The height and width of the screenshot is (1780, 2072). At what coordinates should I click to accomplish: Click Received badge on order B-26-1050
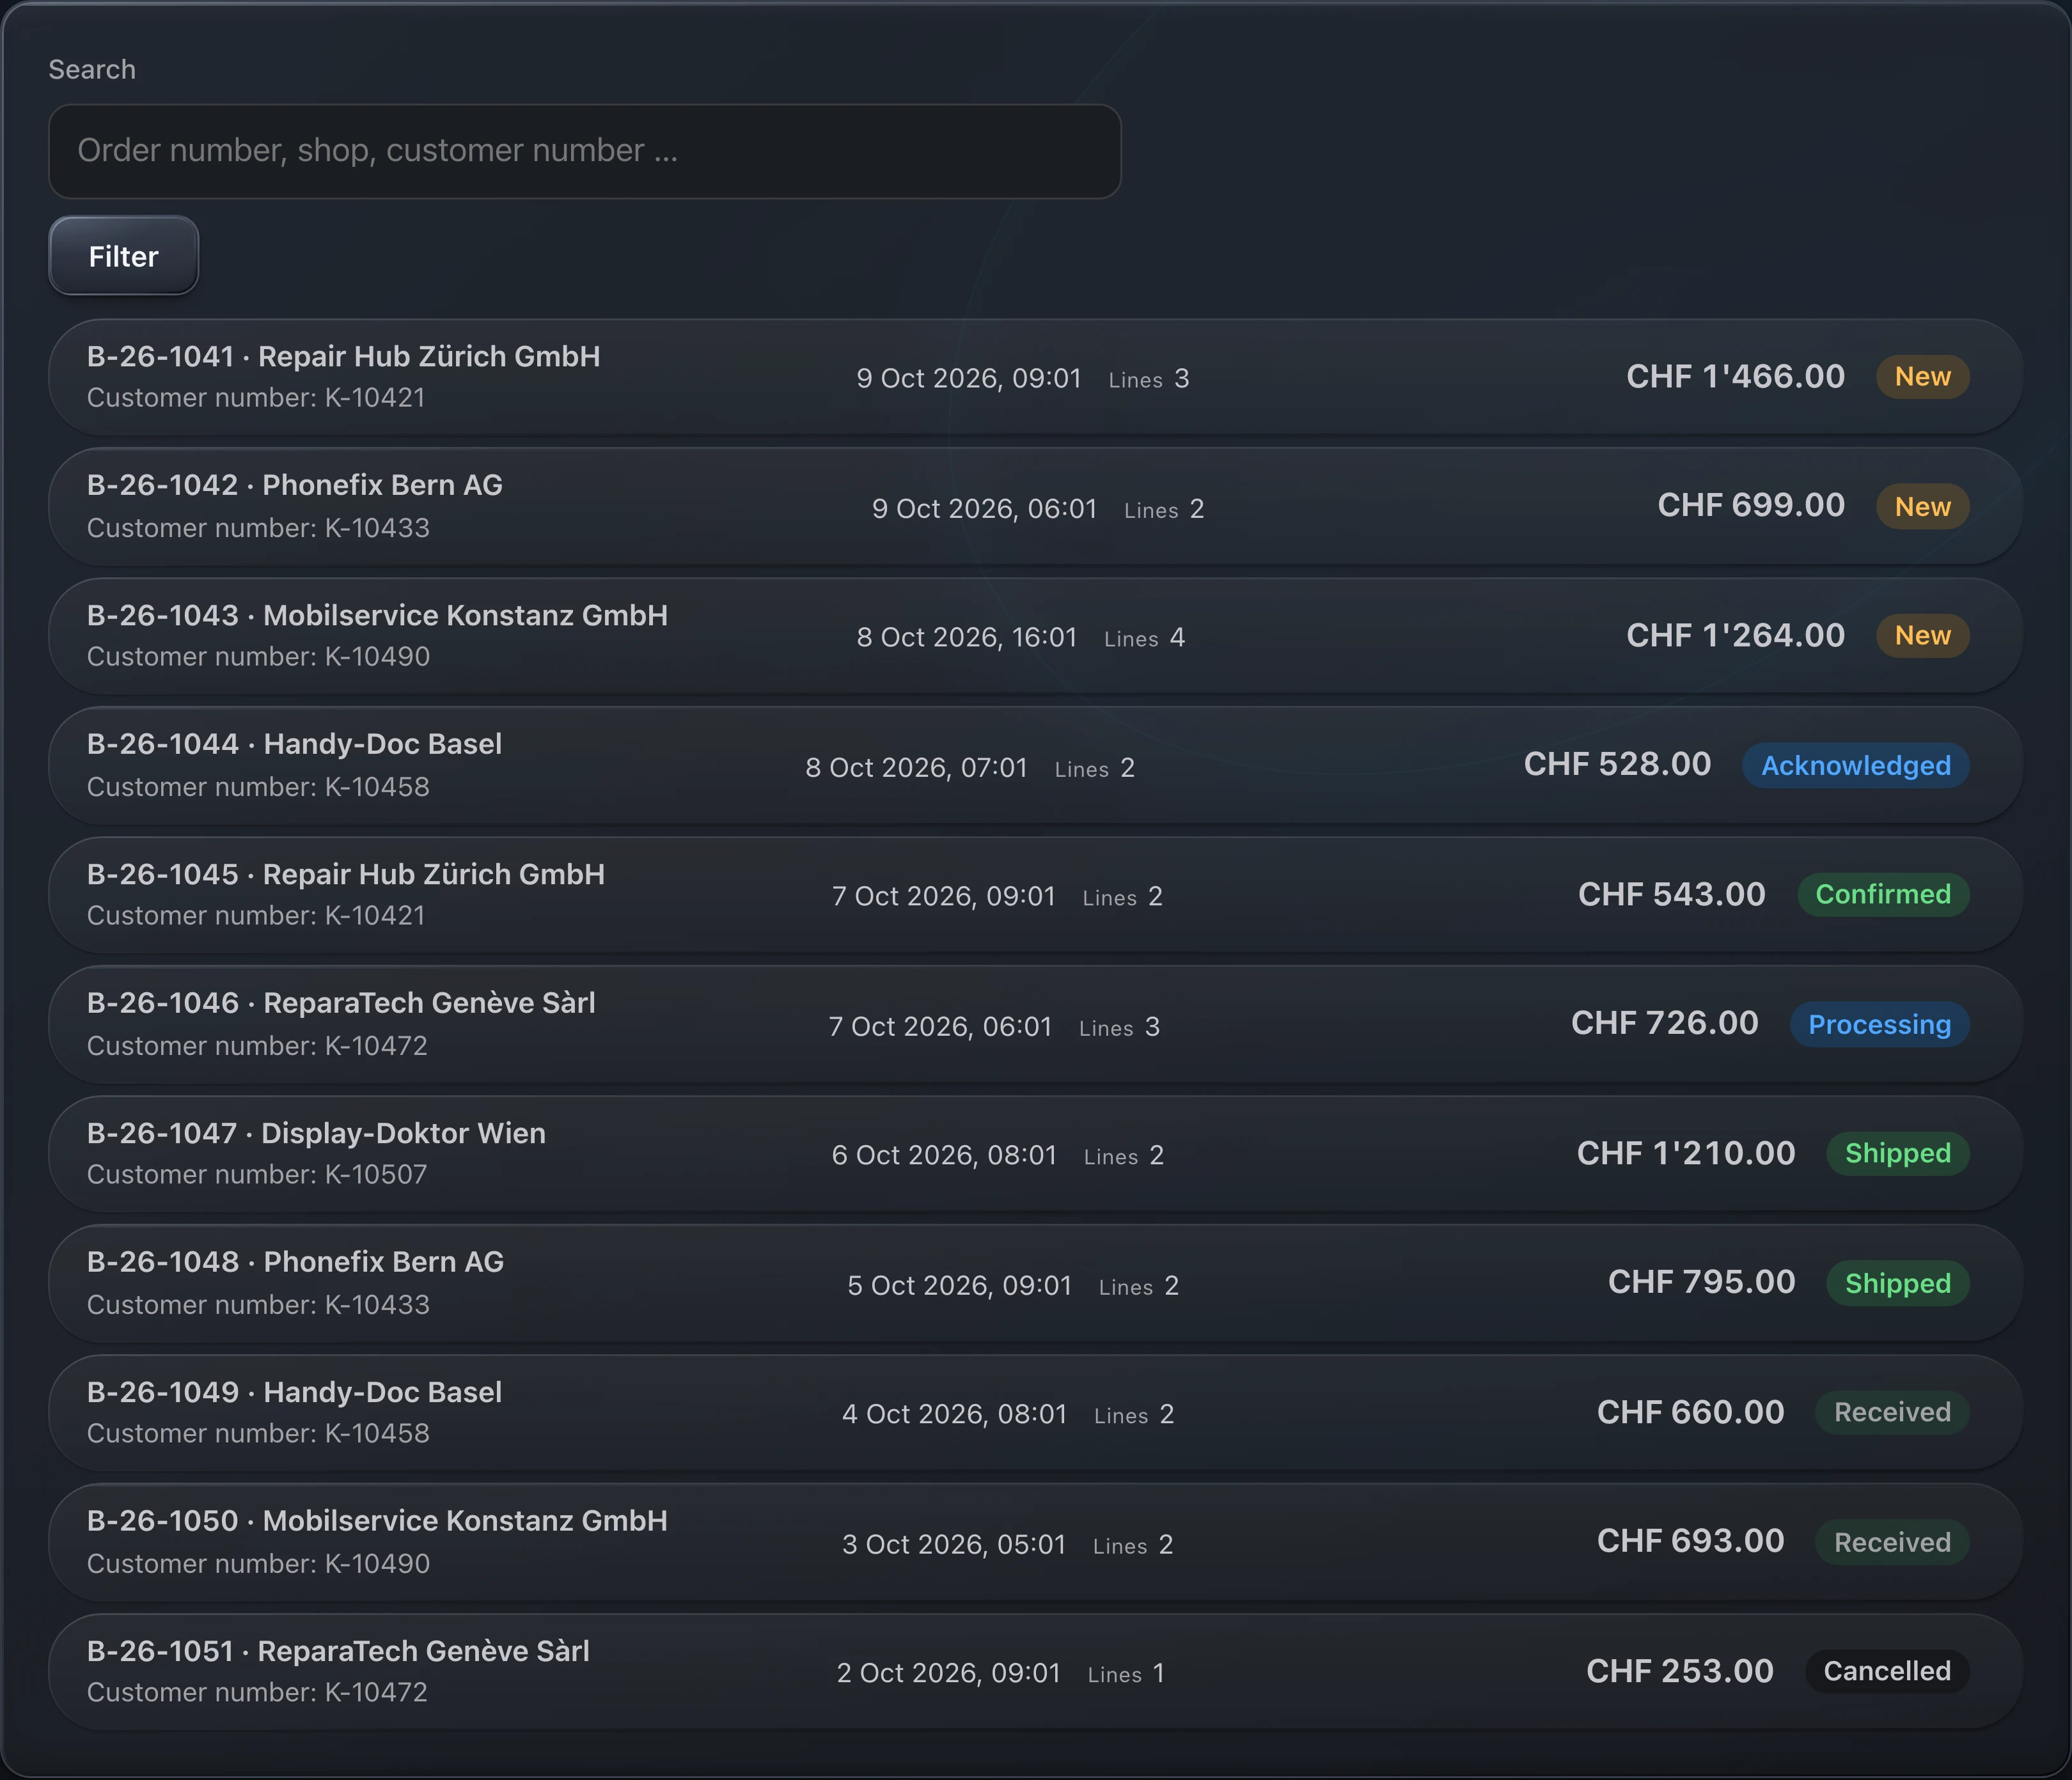tap(1892, 1542)
